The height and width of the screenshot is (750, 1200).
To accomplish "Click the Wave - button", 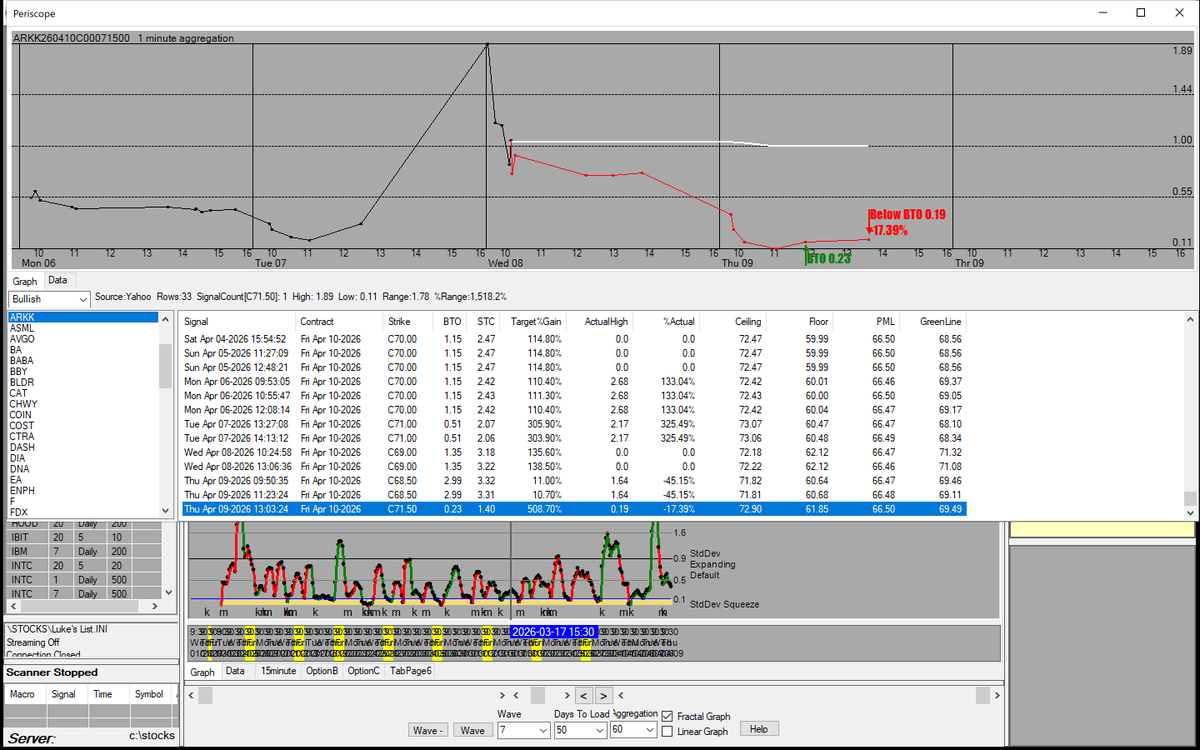I will click(x=429, y=730).
